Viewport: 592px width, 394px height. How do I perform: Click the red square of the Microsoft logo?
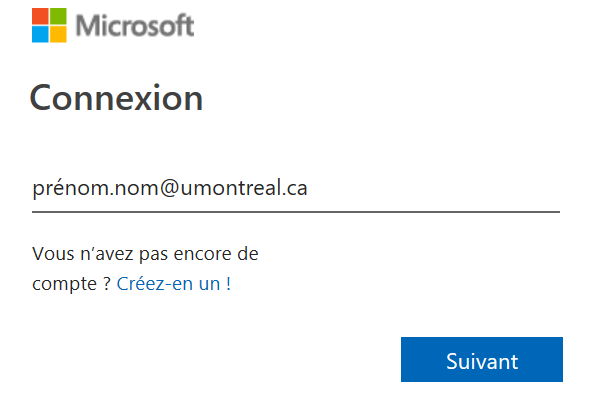40,16
